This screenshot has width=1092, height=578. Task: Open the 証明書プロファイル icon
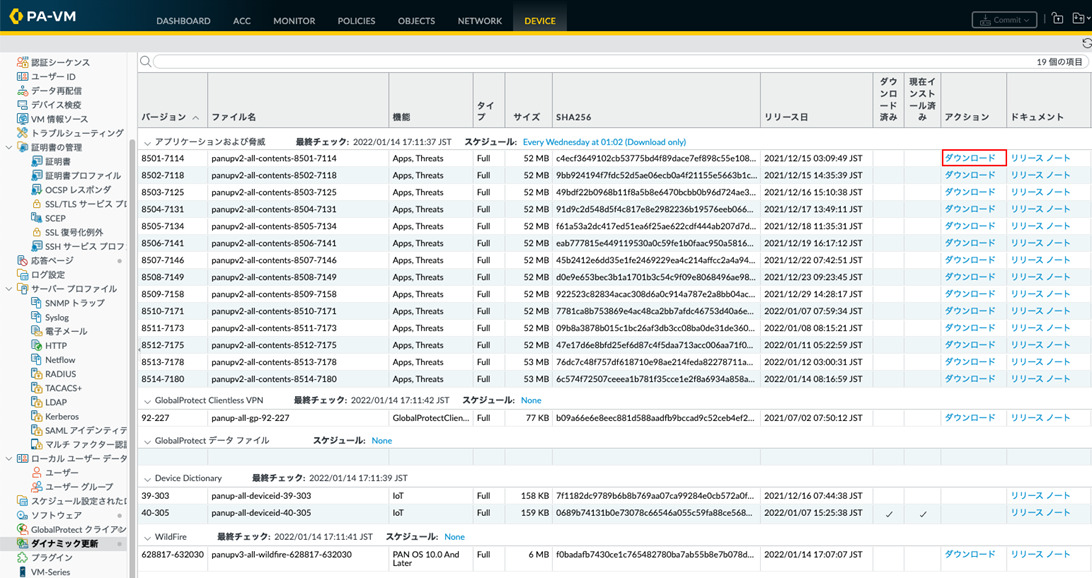[37, 175]
